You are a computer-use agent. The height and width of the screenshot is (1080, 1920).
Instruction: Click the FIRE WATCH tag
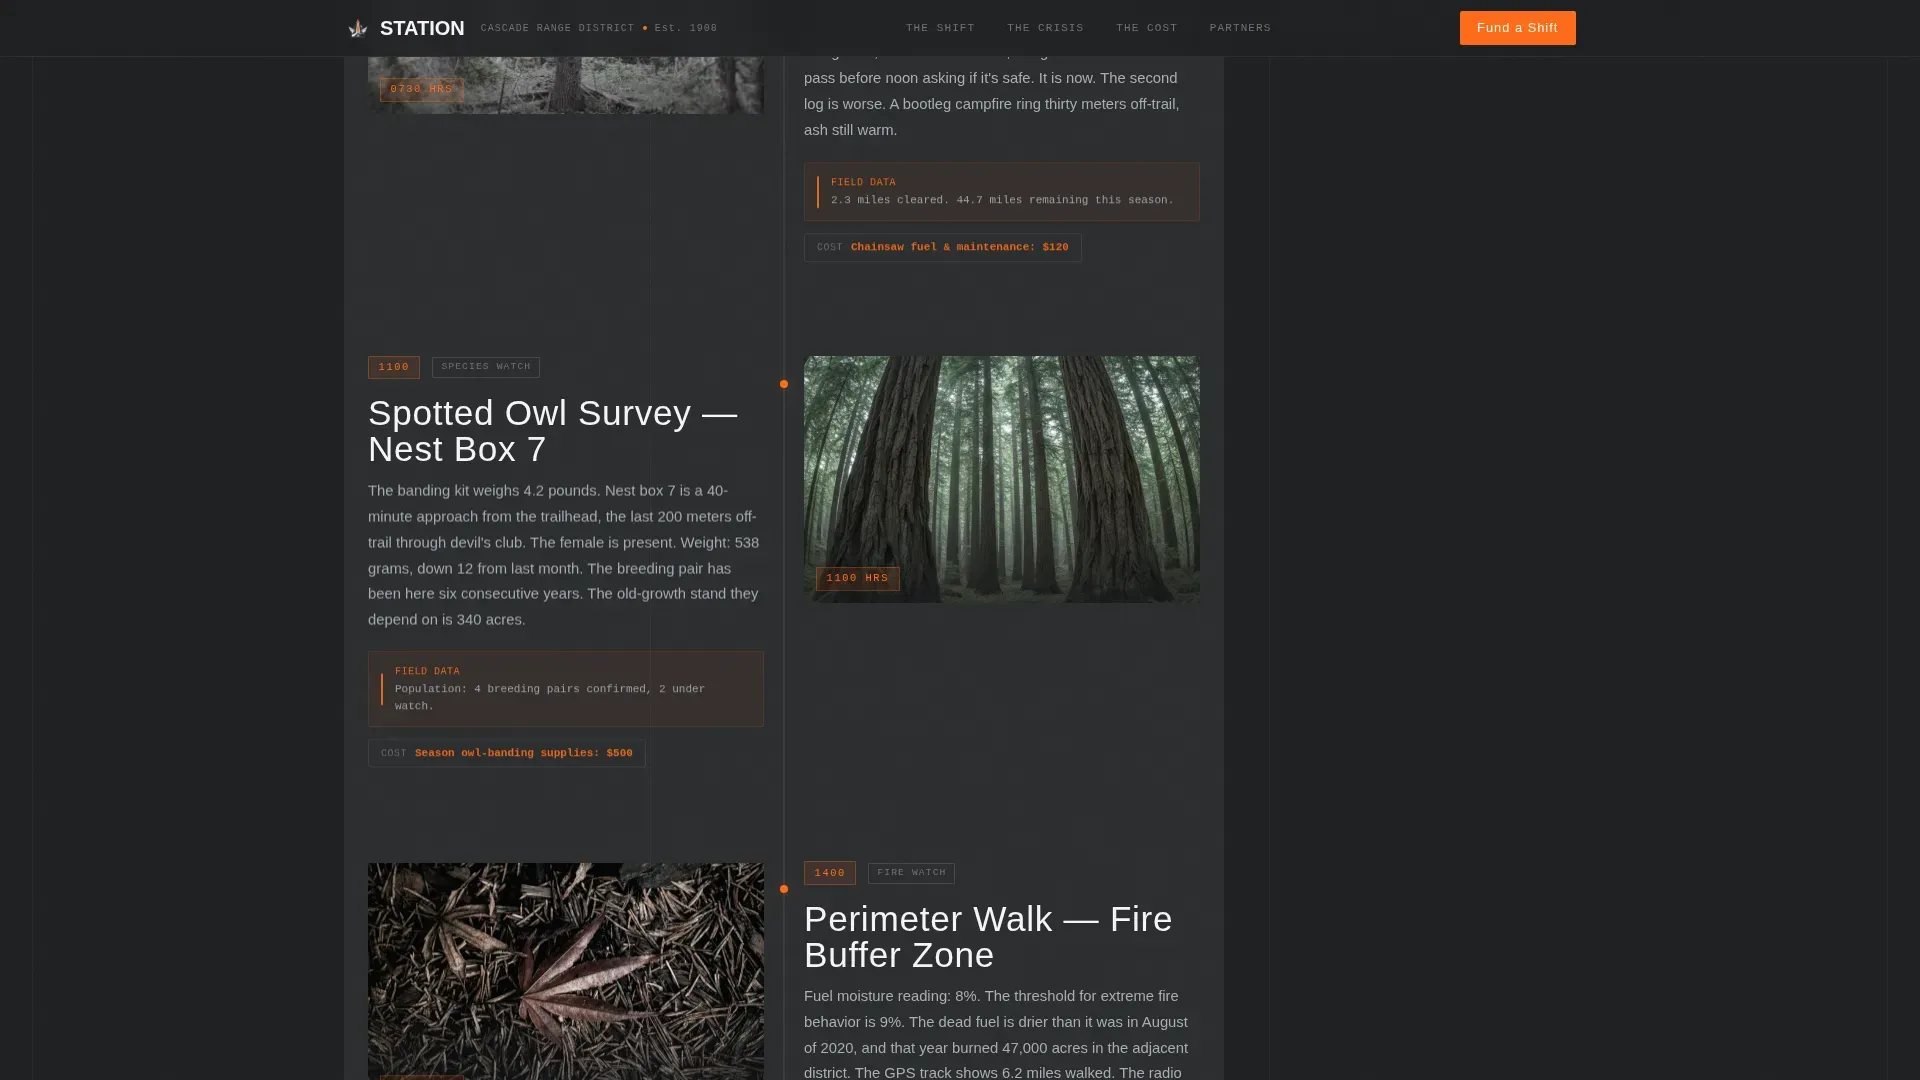911,873
